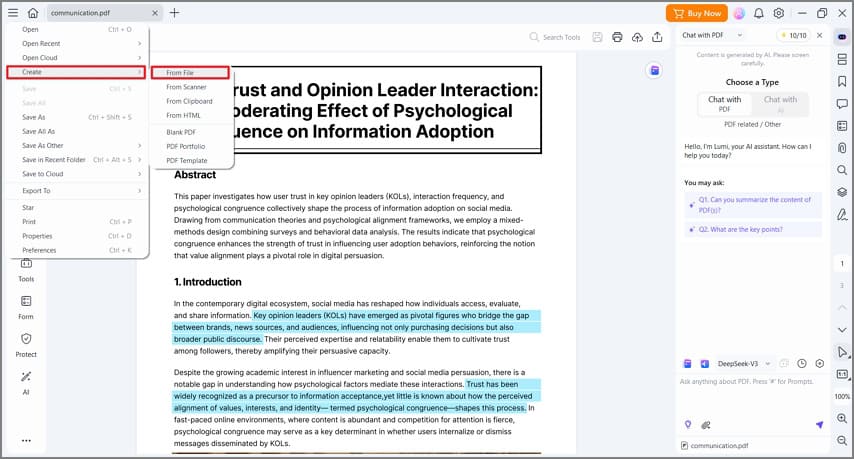Open the Layers panel
Viewport: 854px width, 459px height.
pos(842,192)
